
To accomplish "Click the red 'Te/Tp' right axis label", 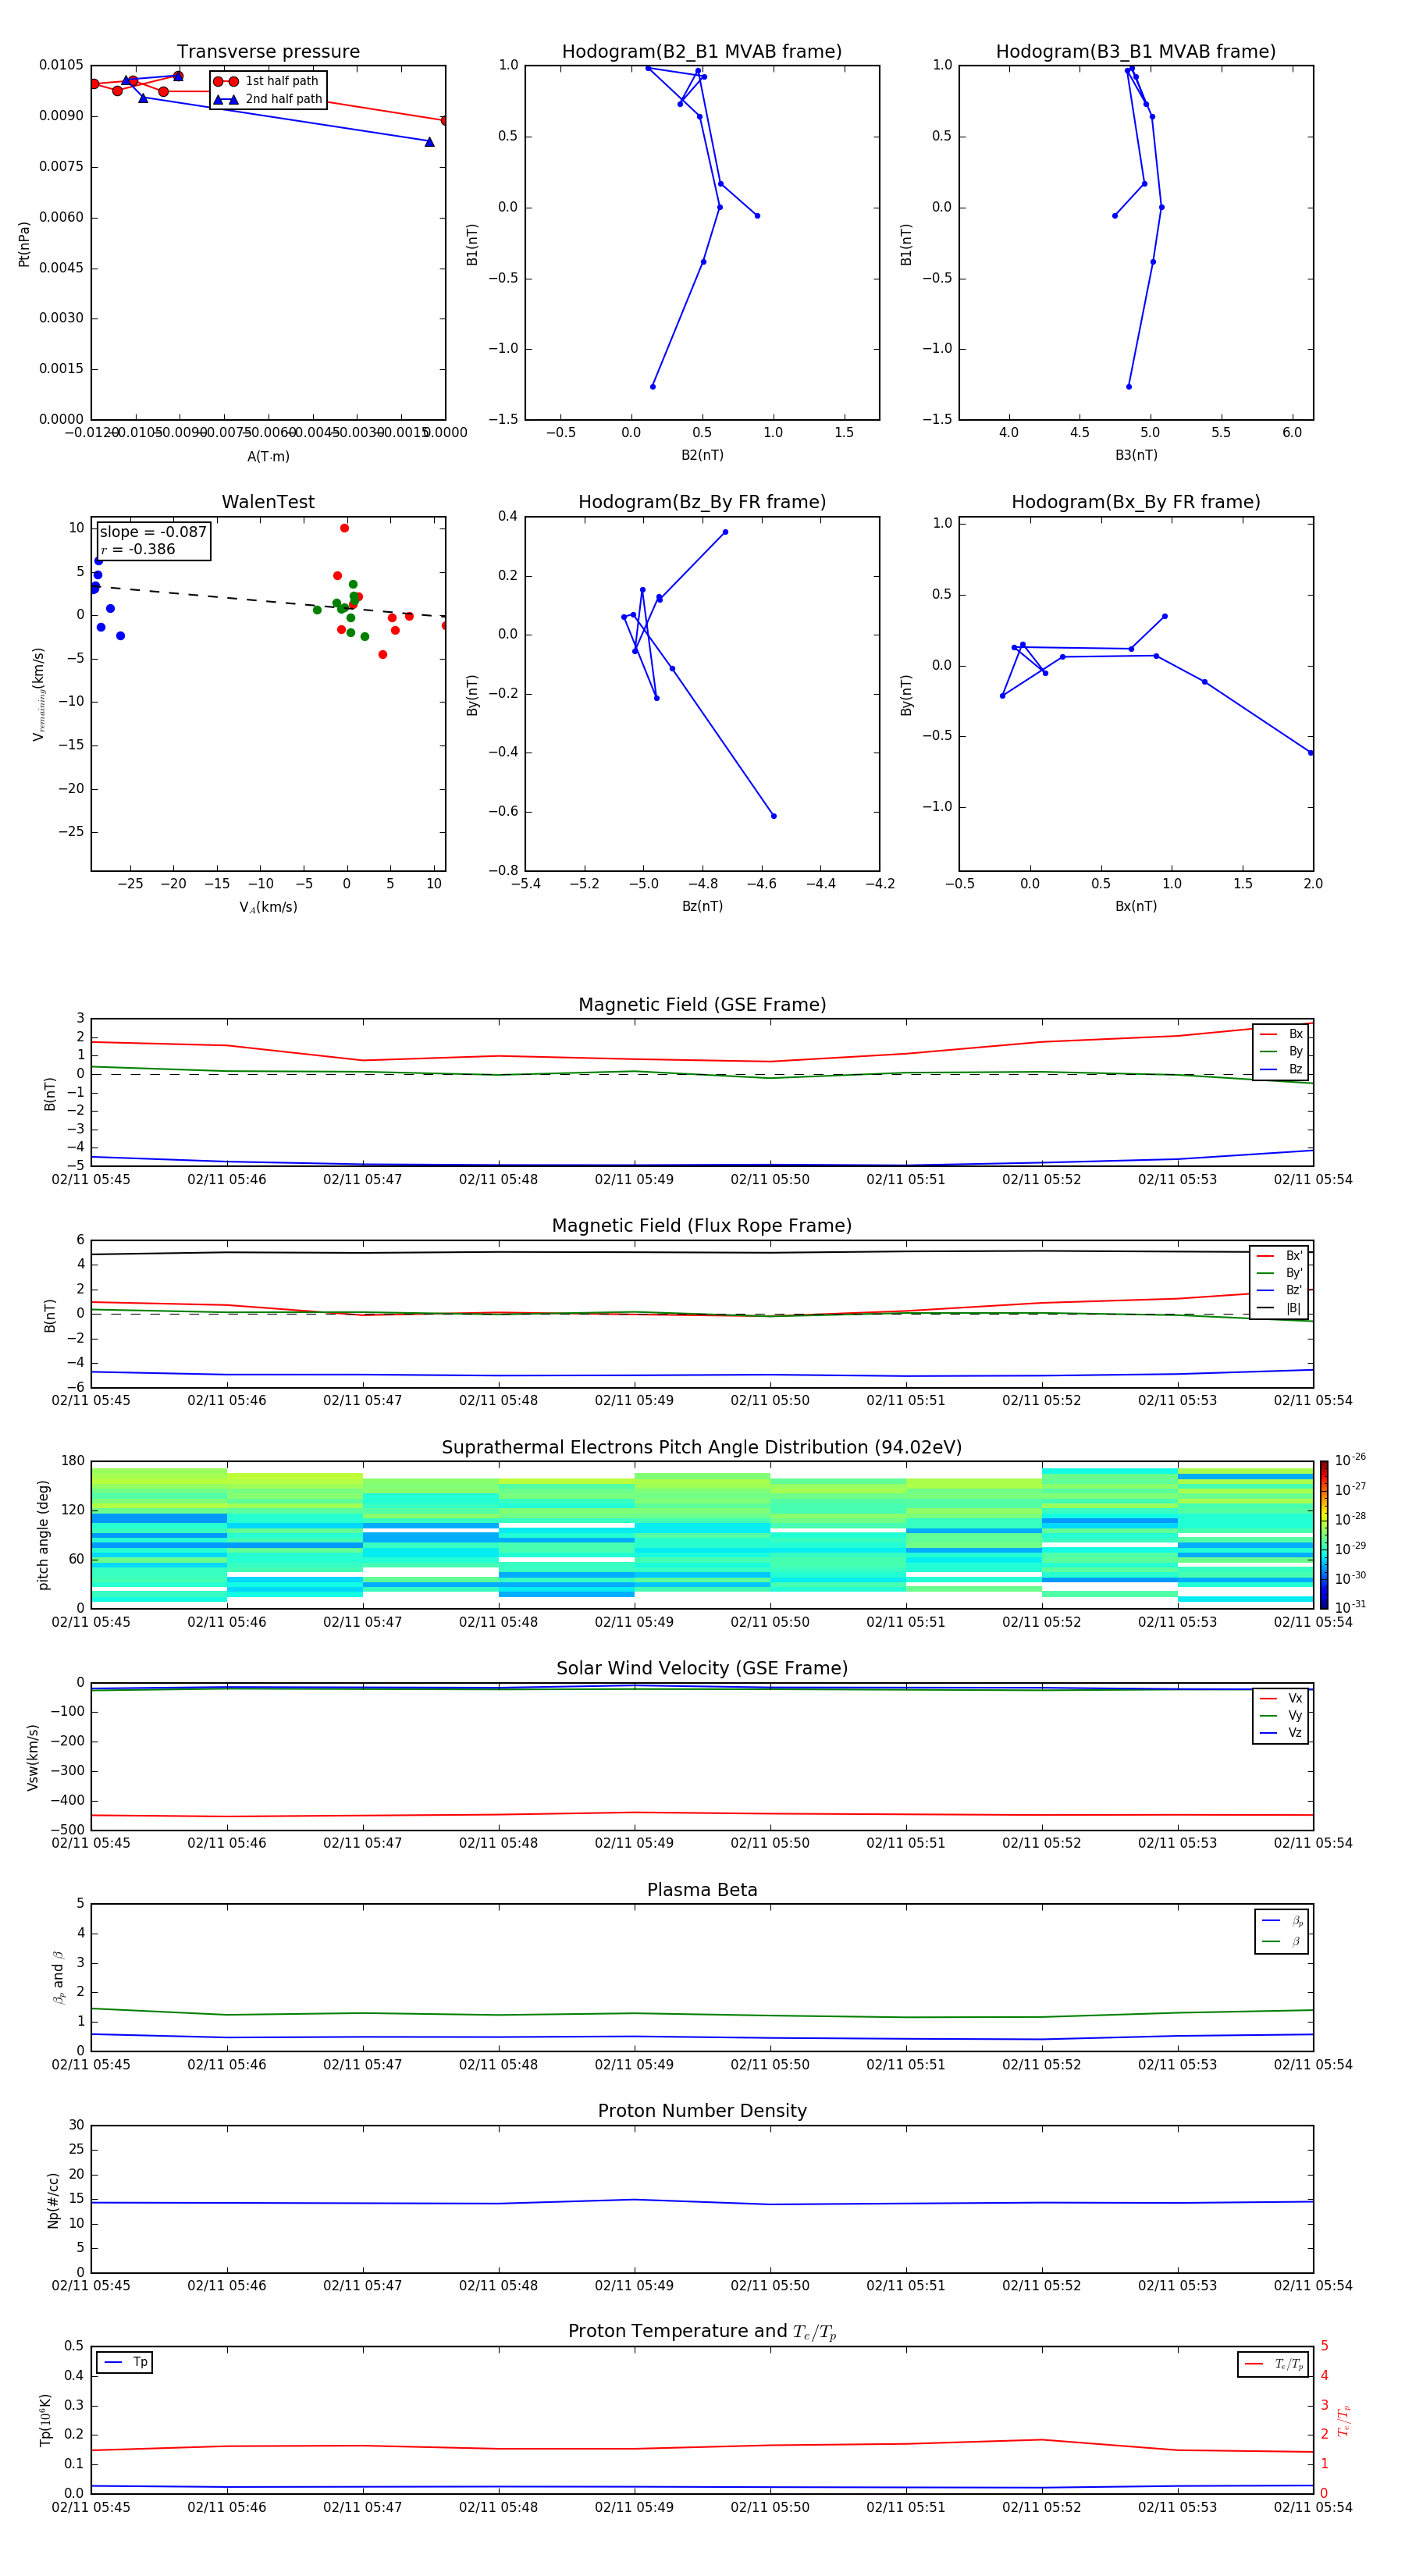I will [x=1344, y=2420].
